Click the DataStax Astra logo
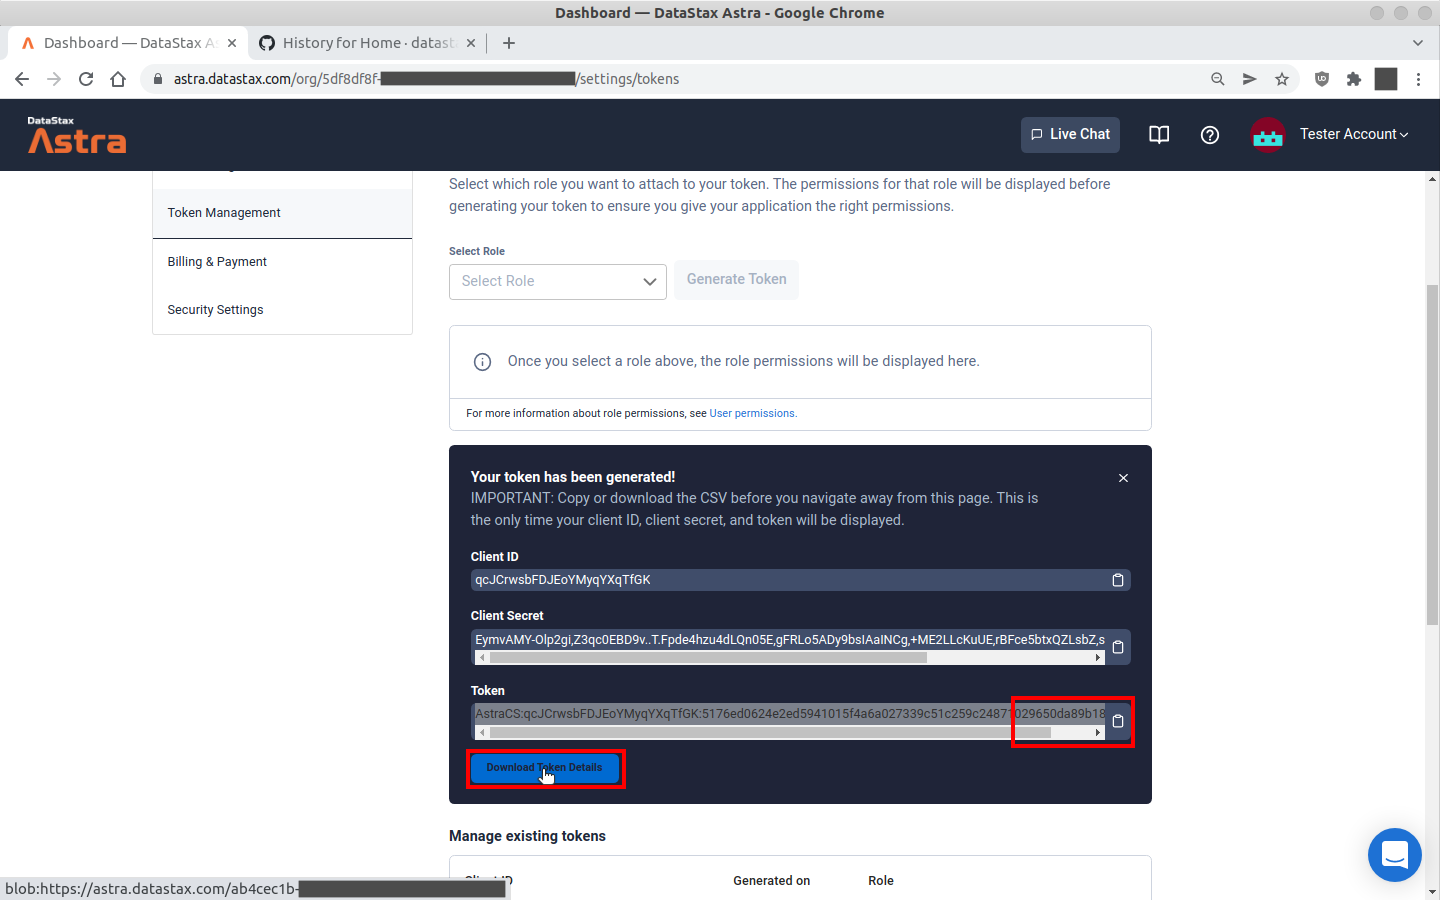Viewport: 1440px width, 900px height. click(x=77, y=135)
